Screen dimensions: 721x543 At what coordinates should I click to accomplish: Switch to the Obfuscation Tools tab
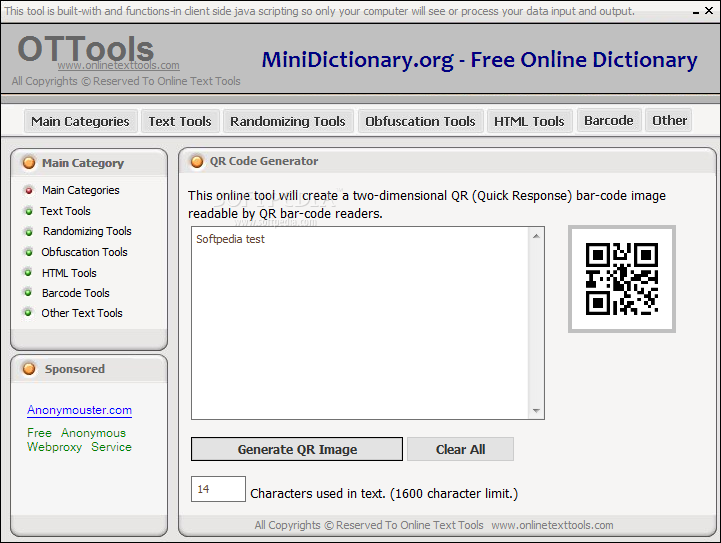[x=420, y=121]
